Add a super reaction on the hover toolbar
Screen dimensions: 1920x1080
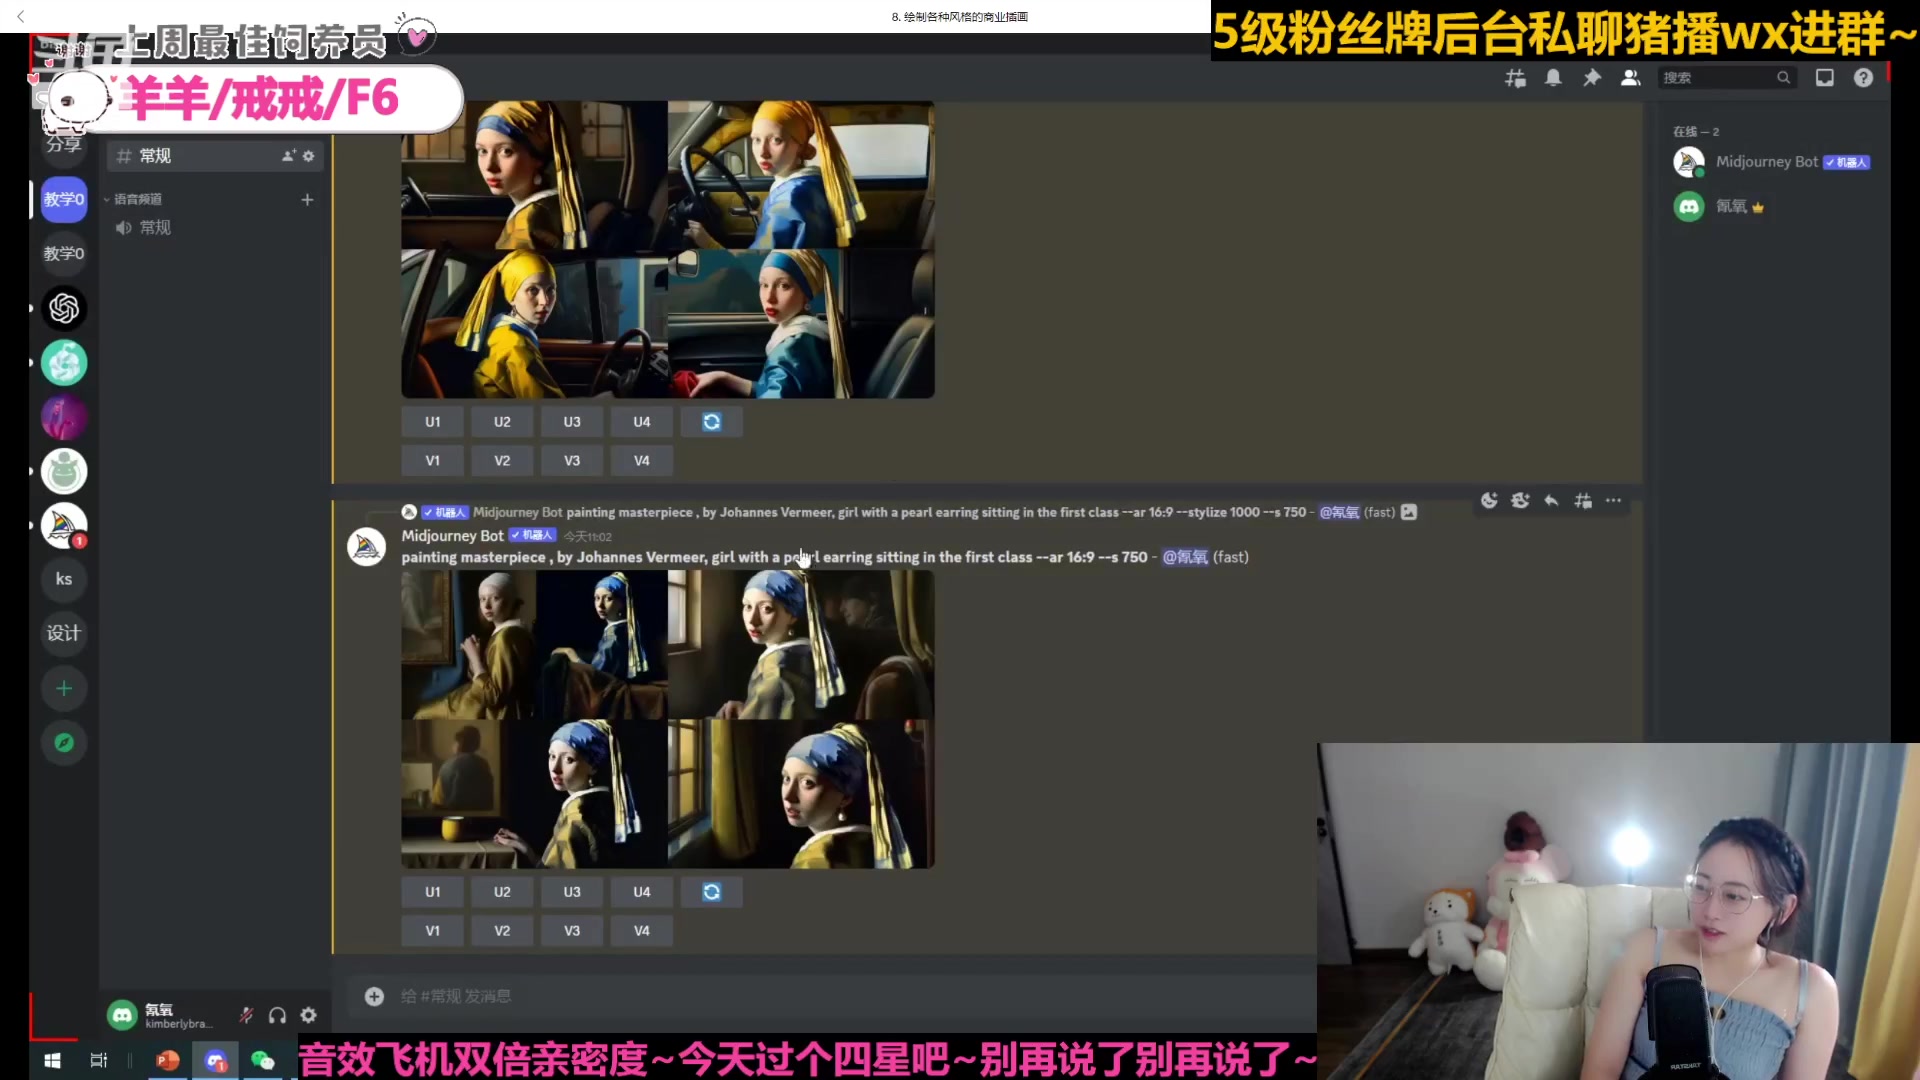coord(1520,501)
